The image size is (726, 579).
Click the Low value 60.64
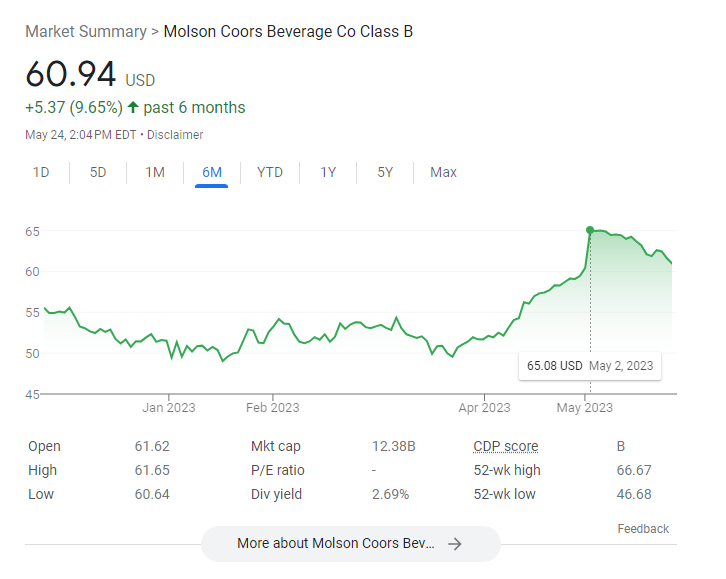click(152, 494)
